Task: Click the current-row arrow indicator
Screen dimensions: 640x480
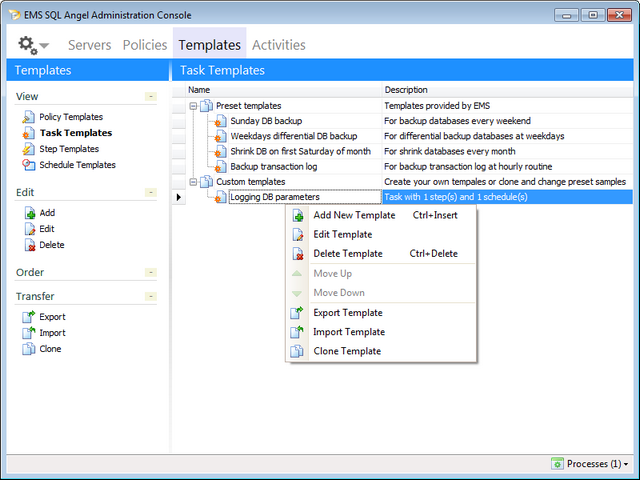Action: coord(178,197)
